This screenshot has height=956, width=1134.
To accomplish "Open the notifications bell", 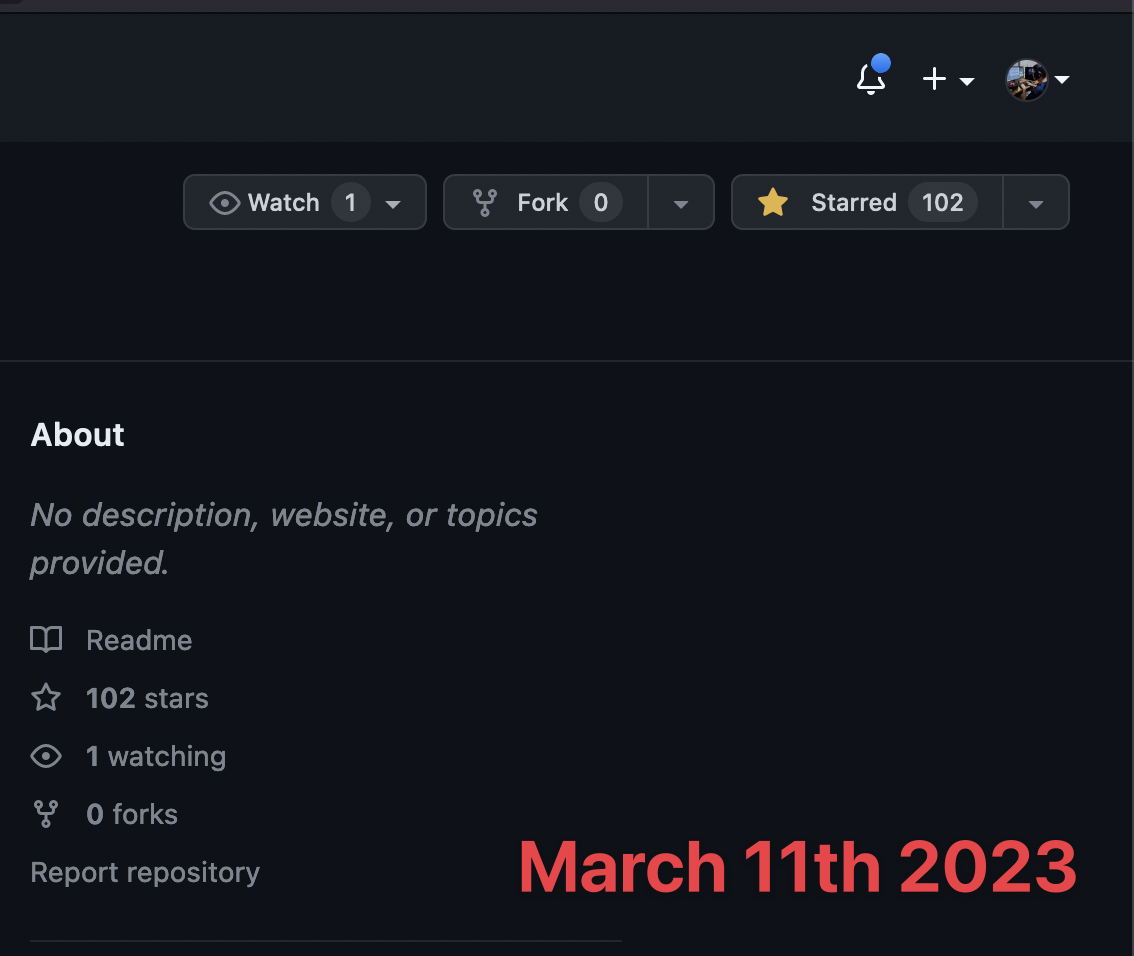I will point(871,79).
